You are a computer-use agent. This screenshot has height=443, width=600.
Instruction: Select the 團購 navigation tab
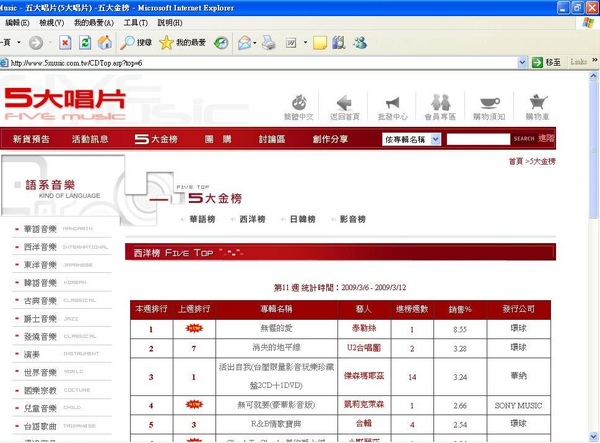[x=218, y=139]
